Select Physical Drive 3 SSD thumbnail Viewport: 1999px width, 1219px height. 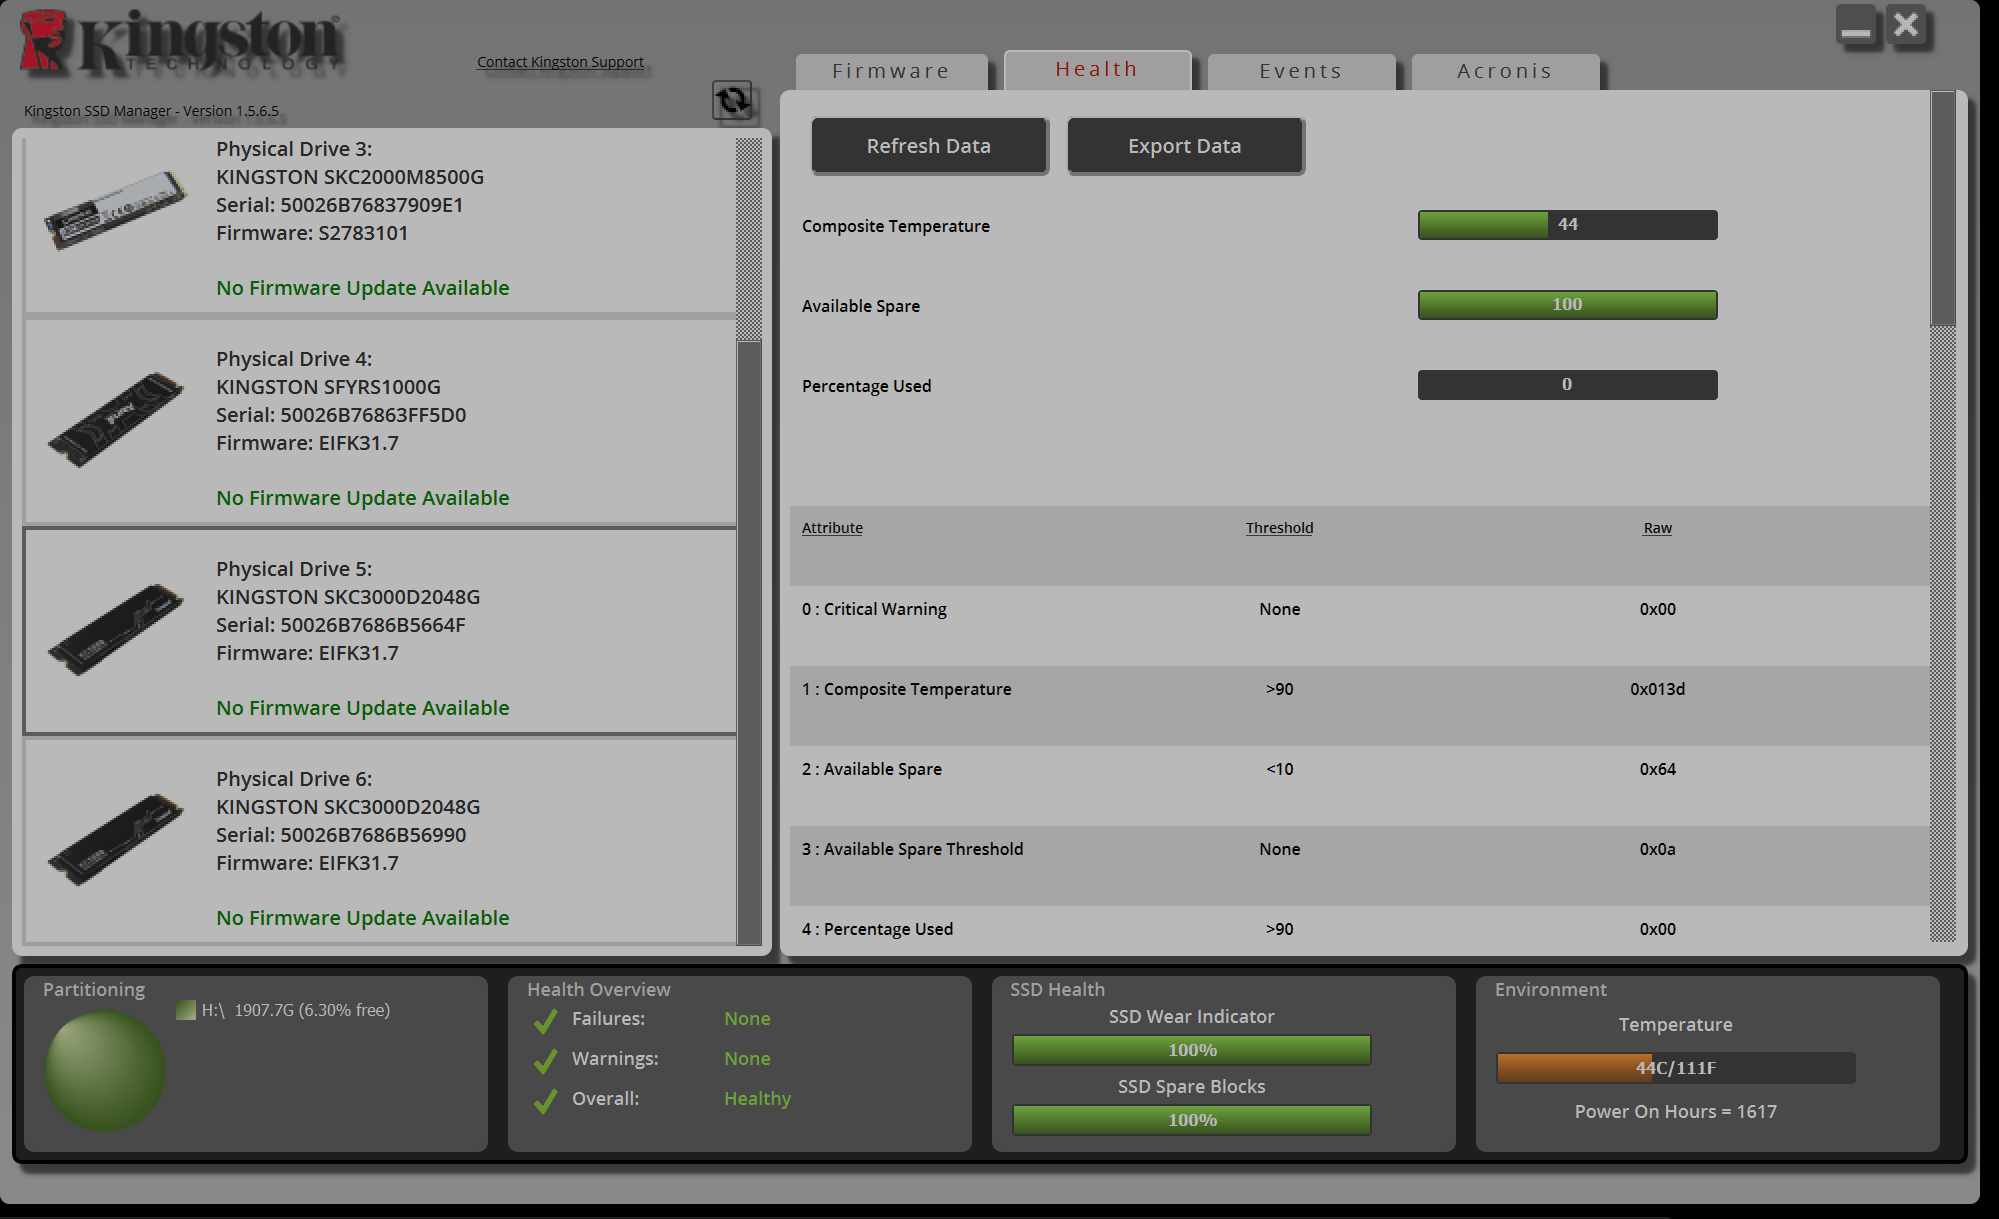(x=115, y=210)
